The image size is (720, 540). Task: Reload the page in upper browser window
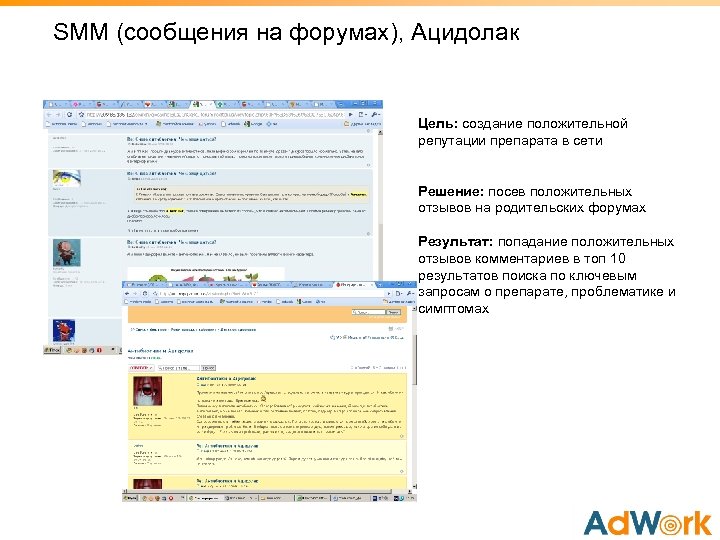point(69,114)
